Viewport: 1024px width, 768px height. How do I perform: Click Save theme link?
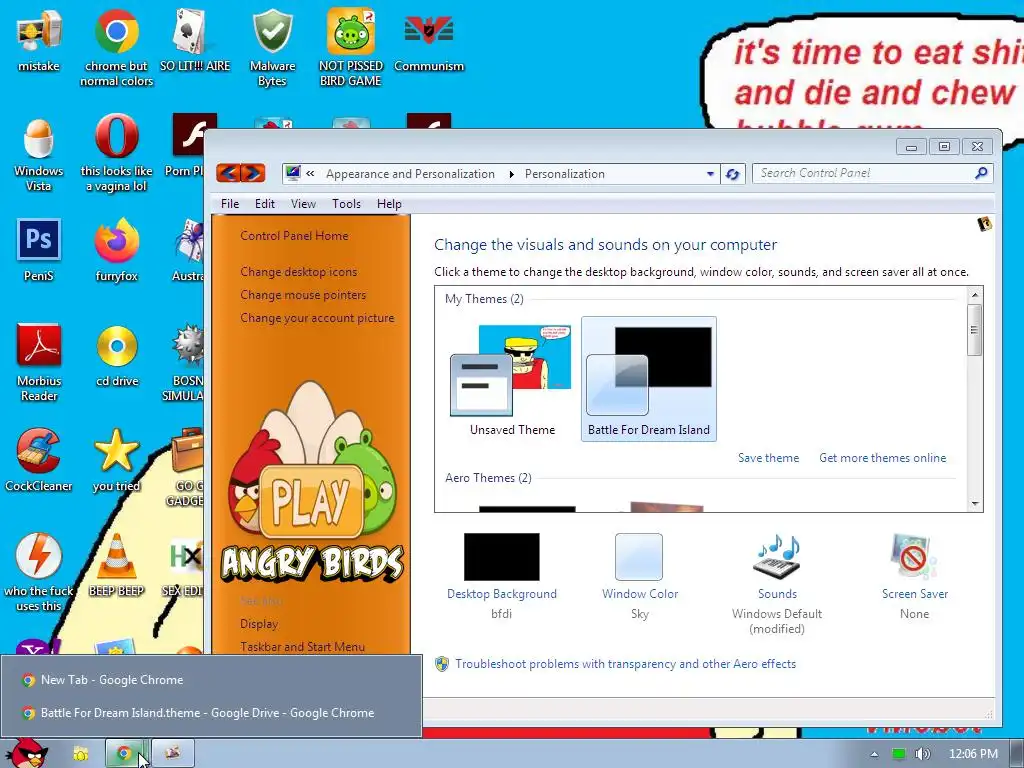click(x=769, y=458)
